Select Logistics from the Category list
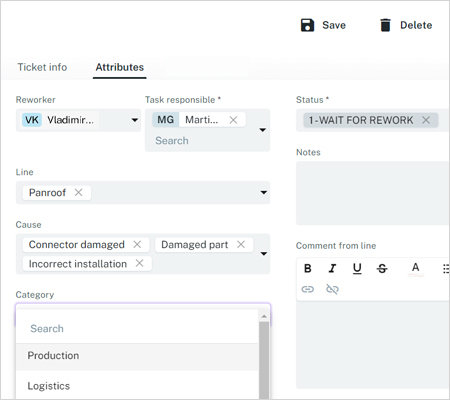 (x=137, y=386)
